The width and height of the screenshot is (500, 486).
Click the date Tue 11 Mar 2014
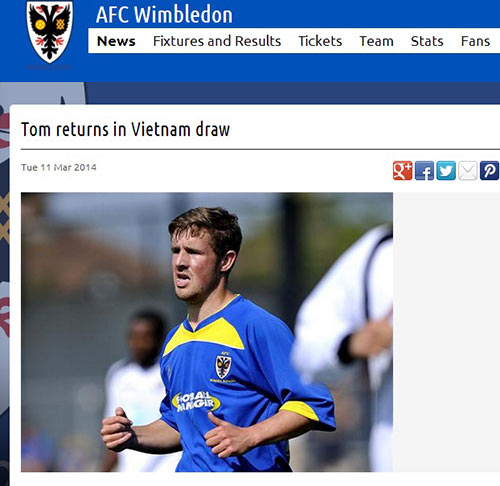(59, 167)
